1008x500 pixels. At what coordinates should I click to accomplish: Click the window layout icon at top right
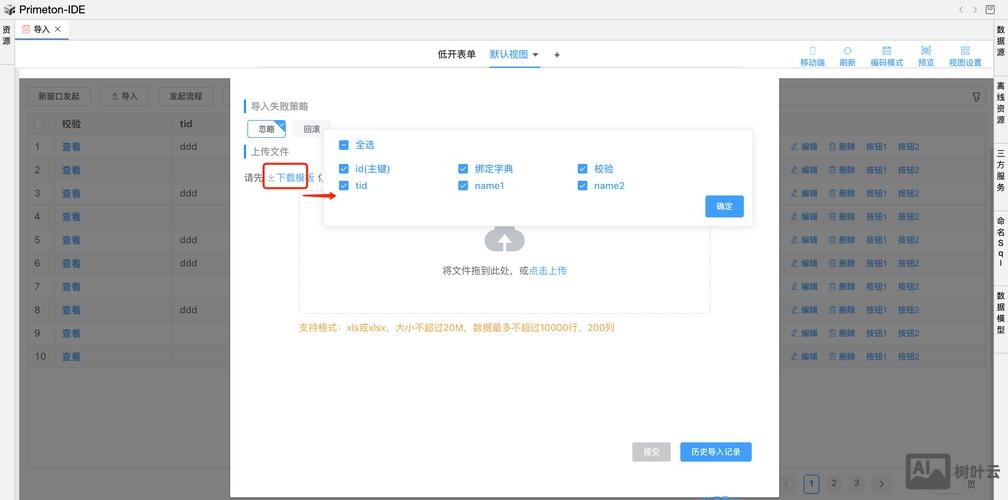(x=991, y=10)
